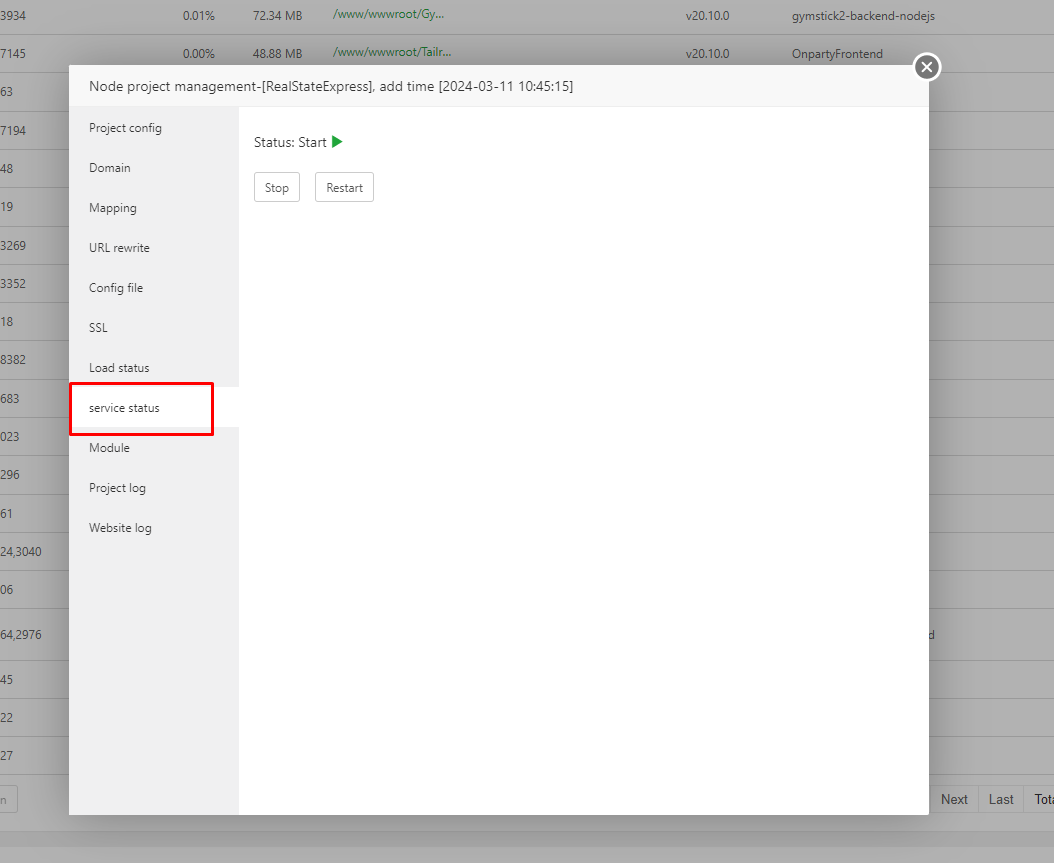Restart the RealStateExpress service

pos(344,188)
